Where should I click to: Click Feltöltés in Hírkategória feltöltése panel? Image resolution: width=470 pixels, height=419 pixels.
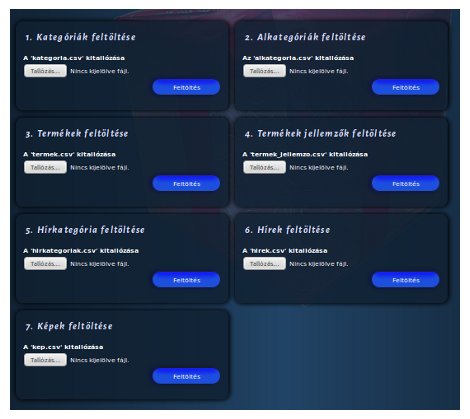pos(186,280)
